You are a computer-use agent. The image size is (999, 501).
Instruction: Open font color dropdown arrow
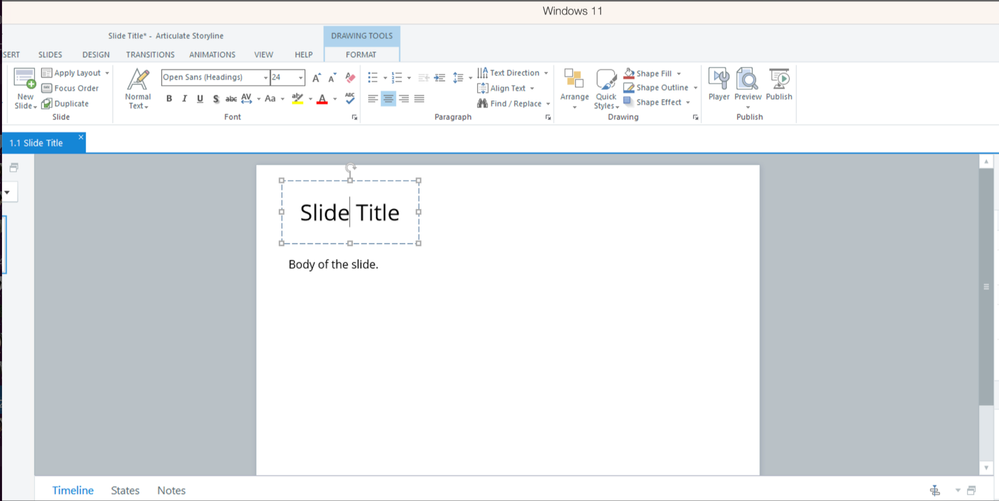334,99
